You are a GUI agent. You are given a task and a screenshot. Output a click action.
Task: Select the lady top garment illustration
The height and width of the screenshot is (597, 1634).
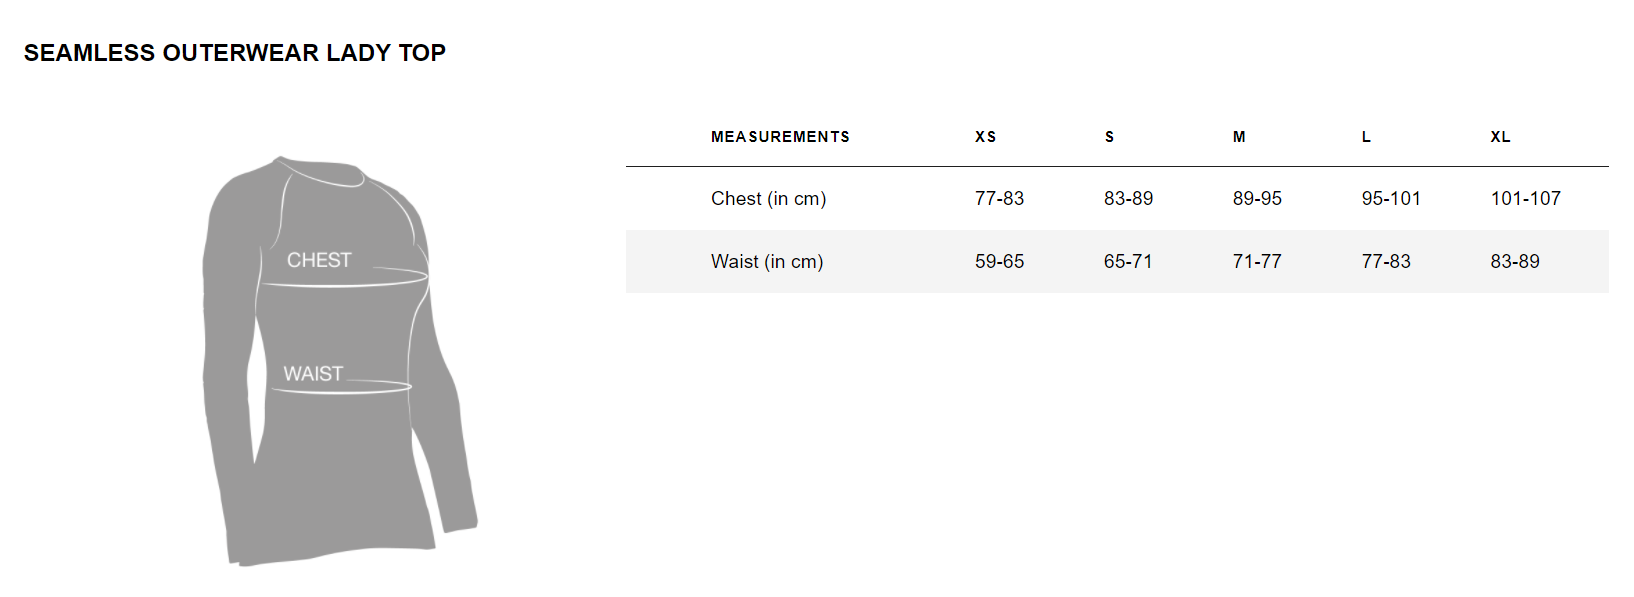(x=340, y=361)
